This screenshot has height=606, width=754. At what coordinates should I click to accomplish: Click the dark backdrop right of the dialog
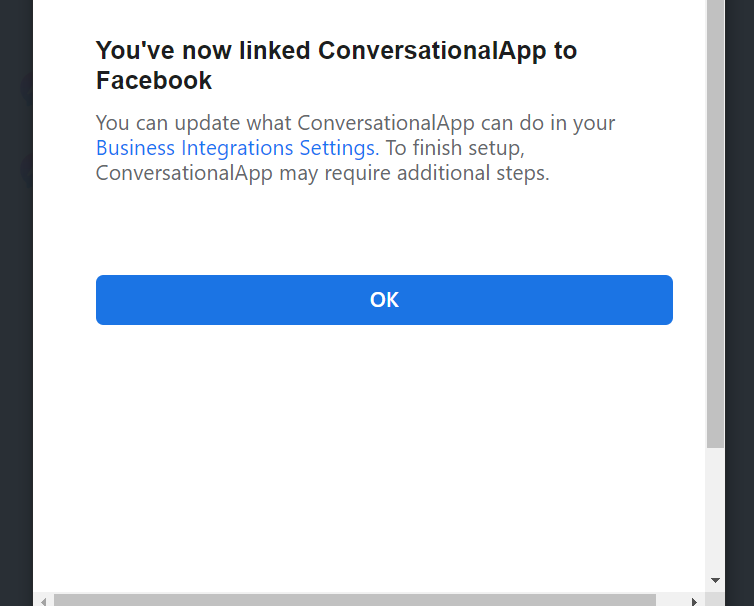(x=739, y=300)
